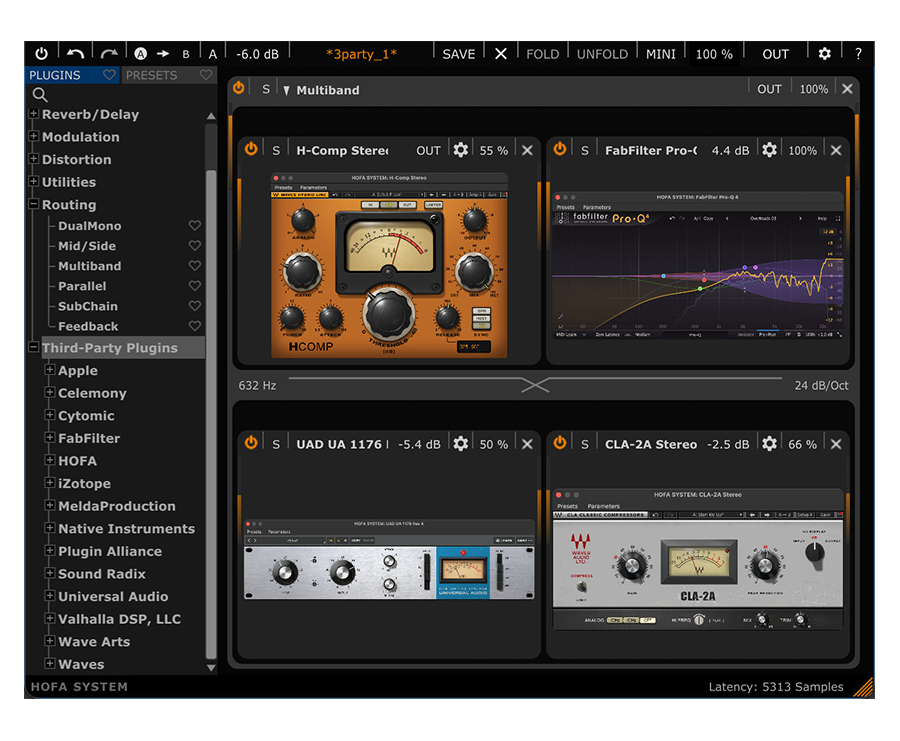Click the global OUT button in top bar
900x741 pixels.
point(775,55)
